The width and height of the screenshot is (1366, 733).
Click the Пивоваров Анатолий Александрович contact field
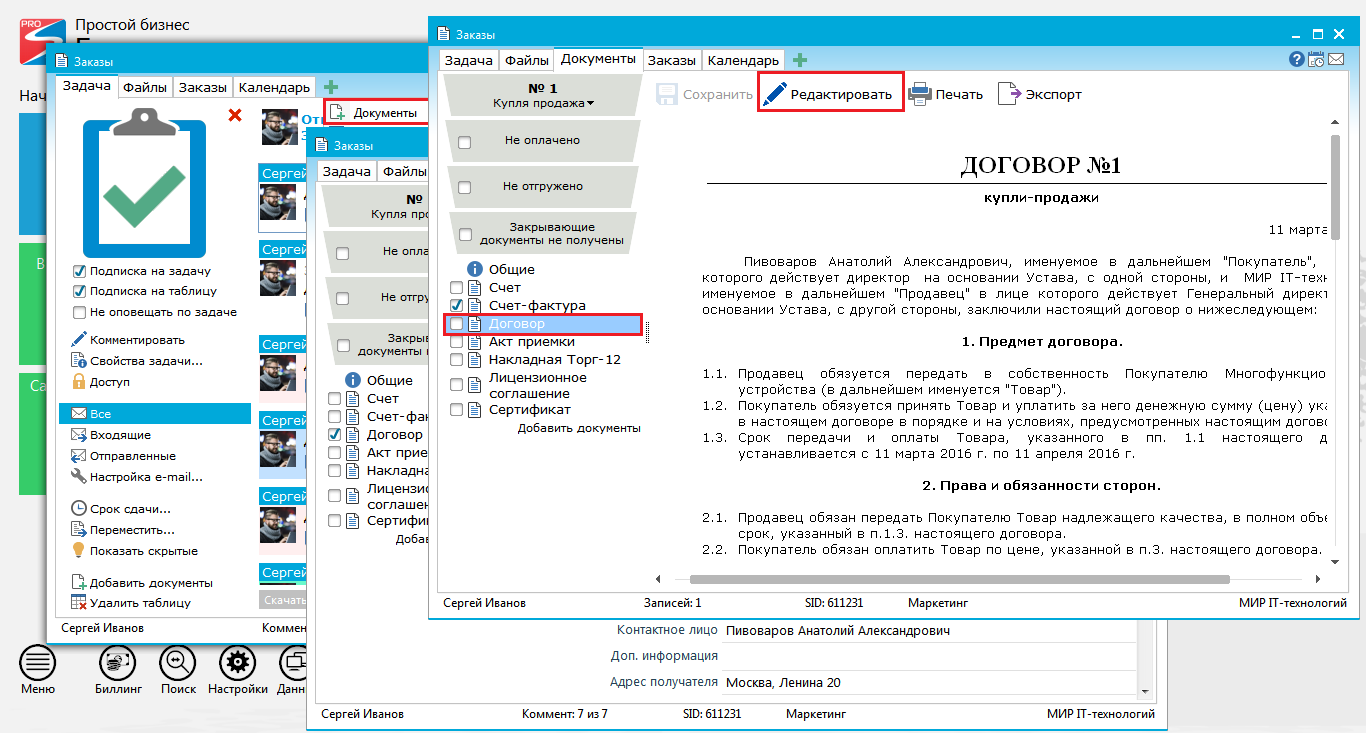pyautogui.click(x=930, y=631)
